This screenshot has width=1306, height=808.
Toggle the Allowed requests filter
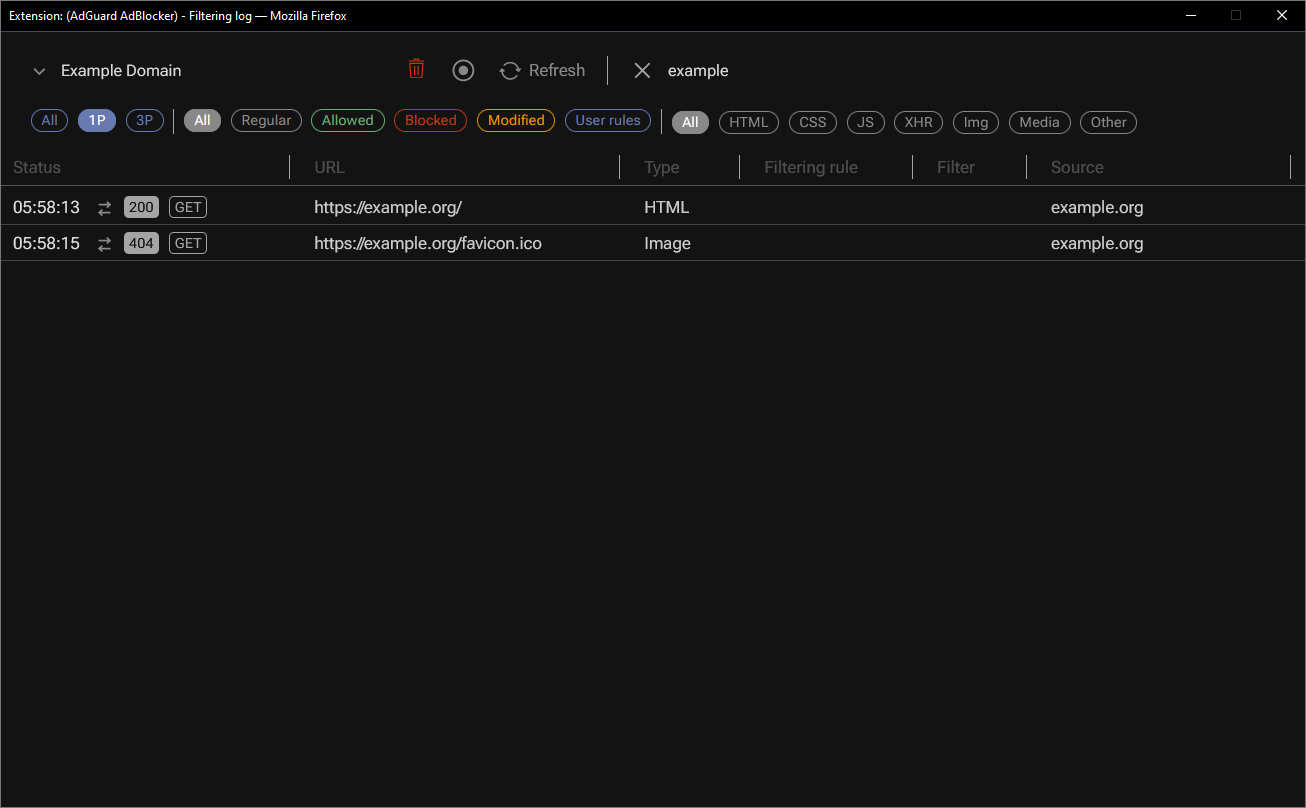(x=347, y=120)
